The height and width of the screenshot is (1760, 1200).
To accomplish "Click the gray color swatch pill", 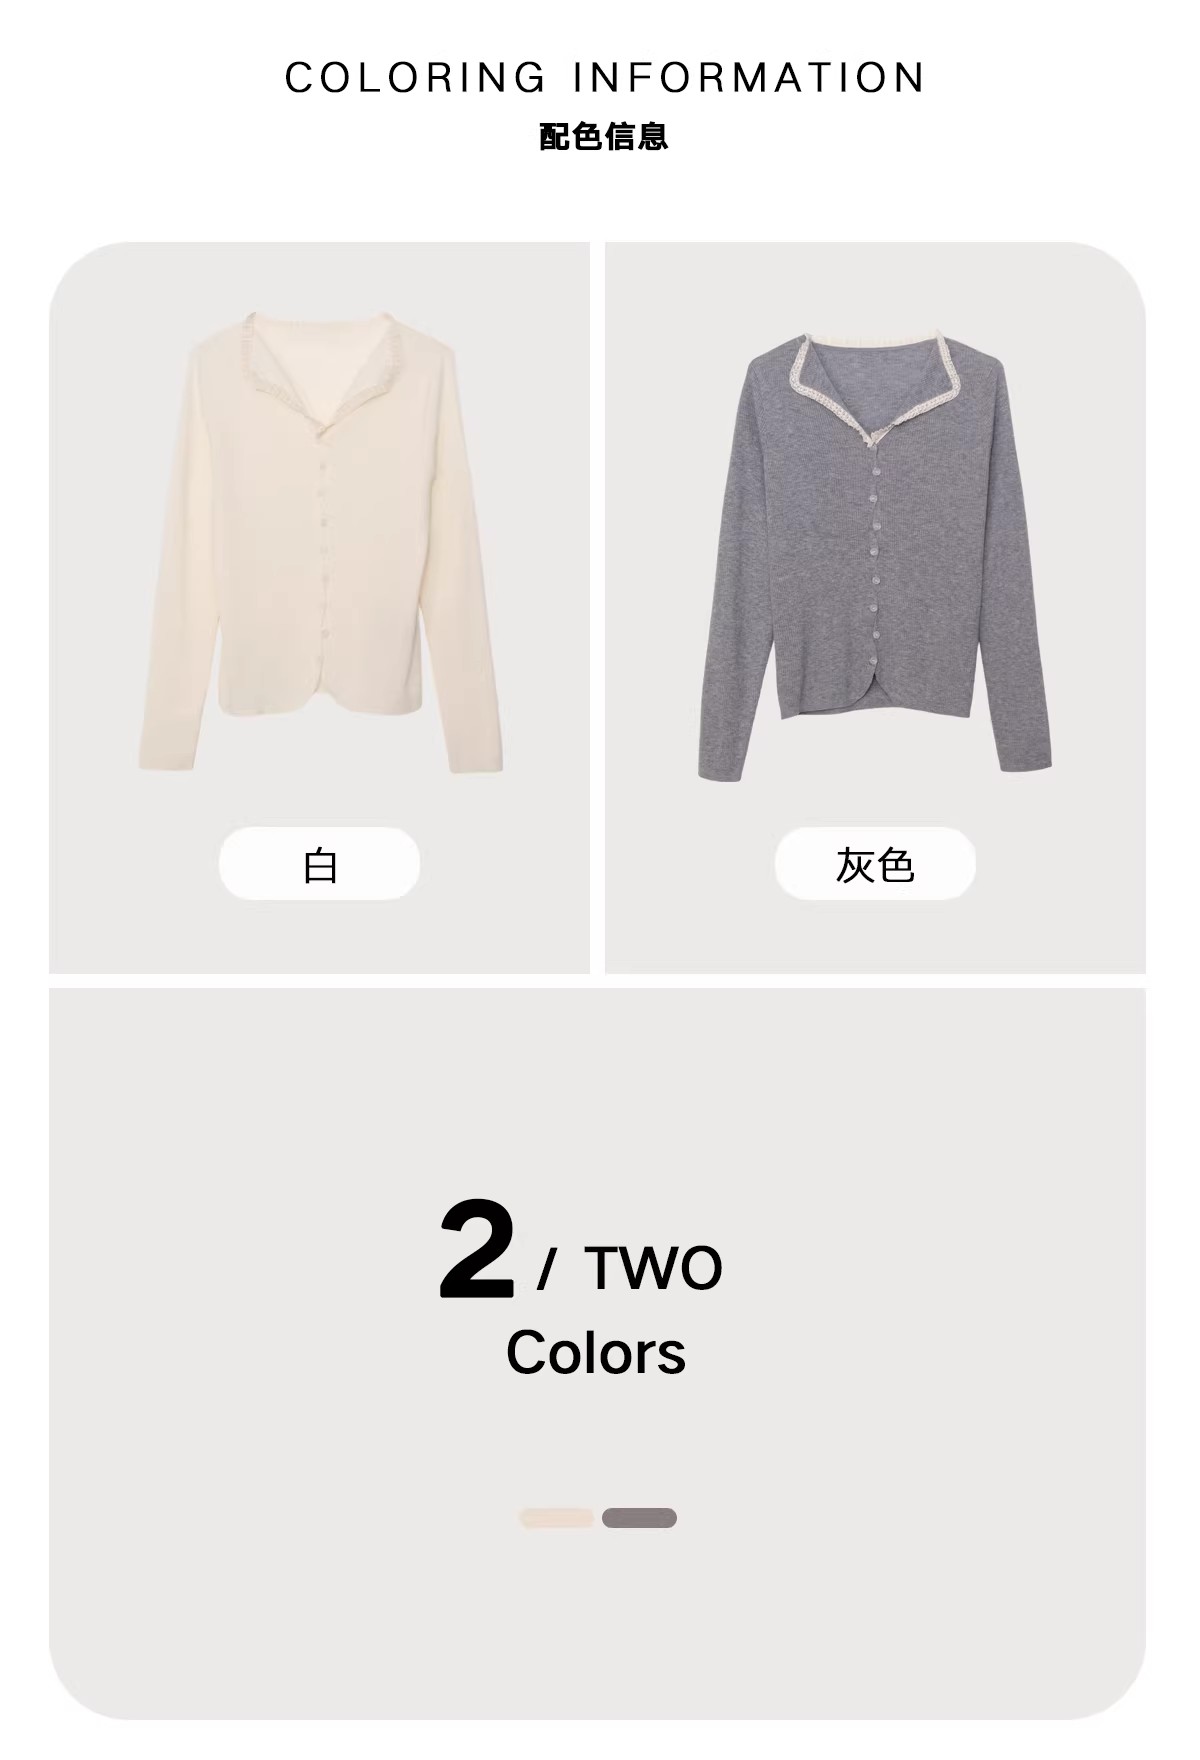I will [639, 1518].
